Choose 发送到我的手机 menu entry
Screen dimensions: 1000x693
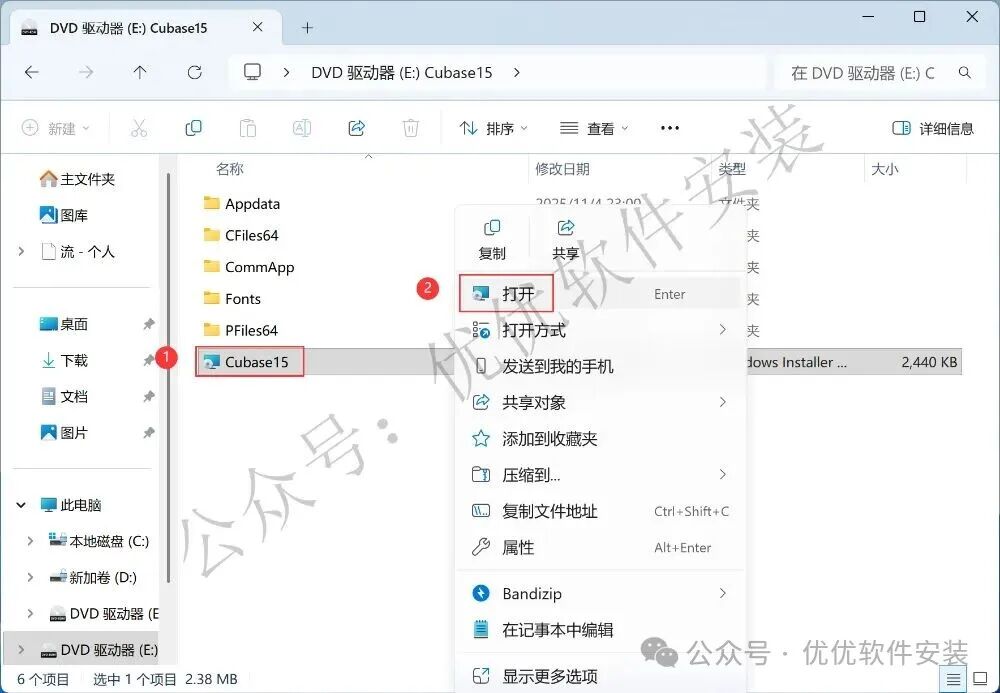[600, 367]
